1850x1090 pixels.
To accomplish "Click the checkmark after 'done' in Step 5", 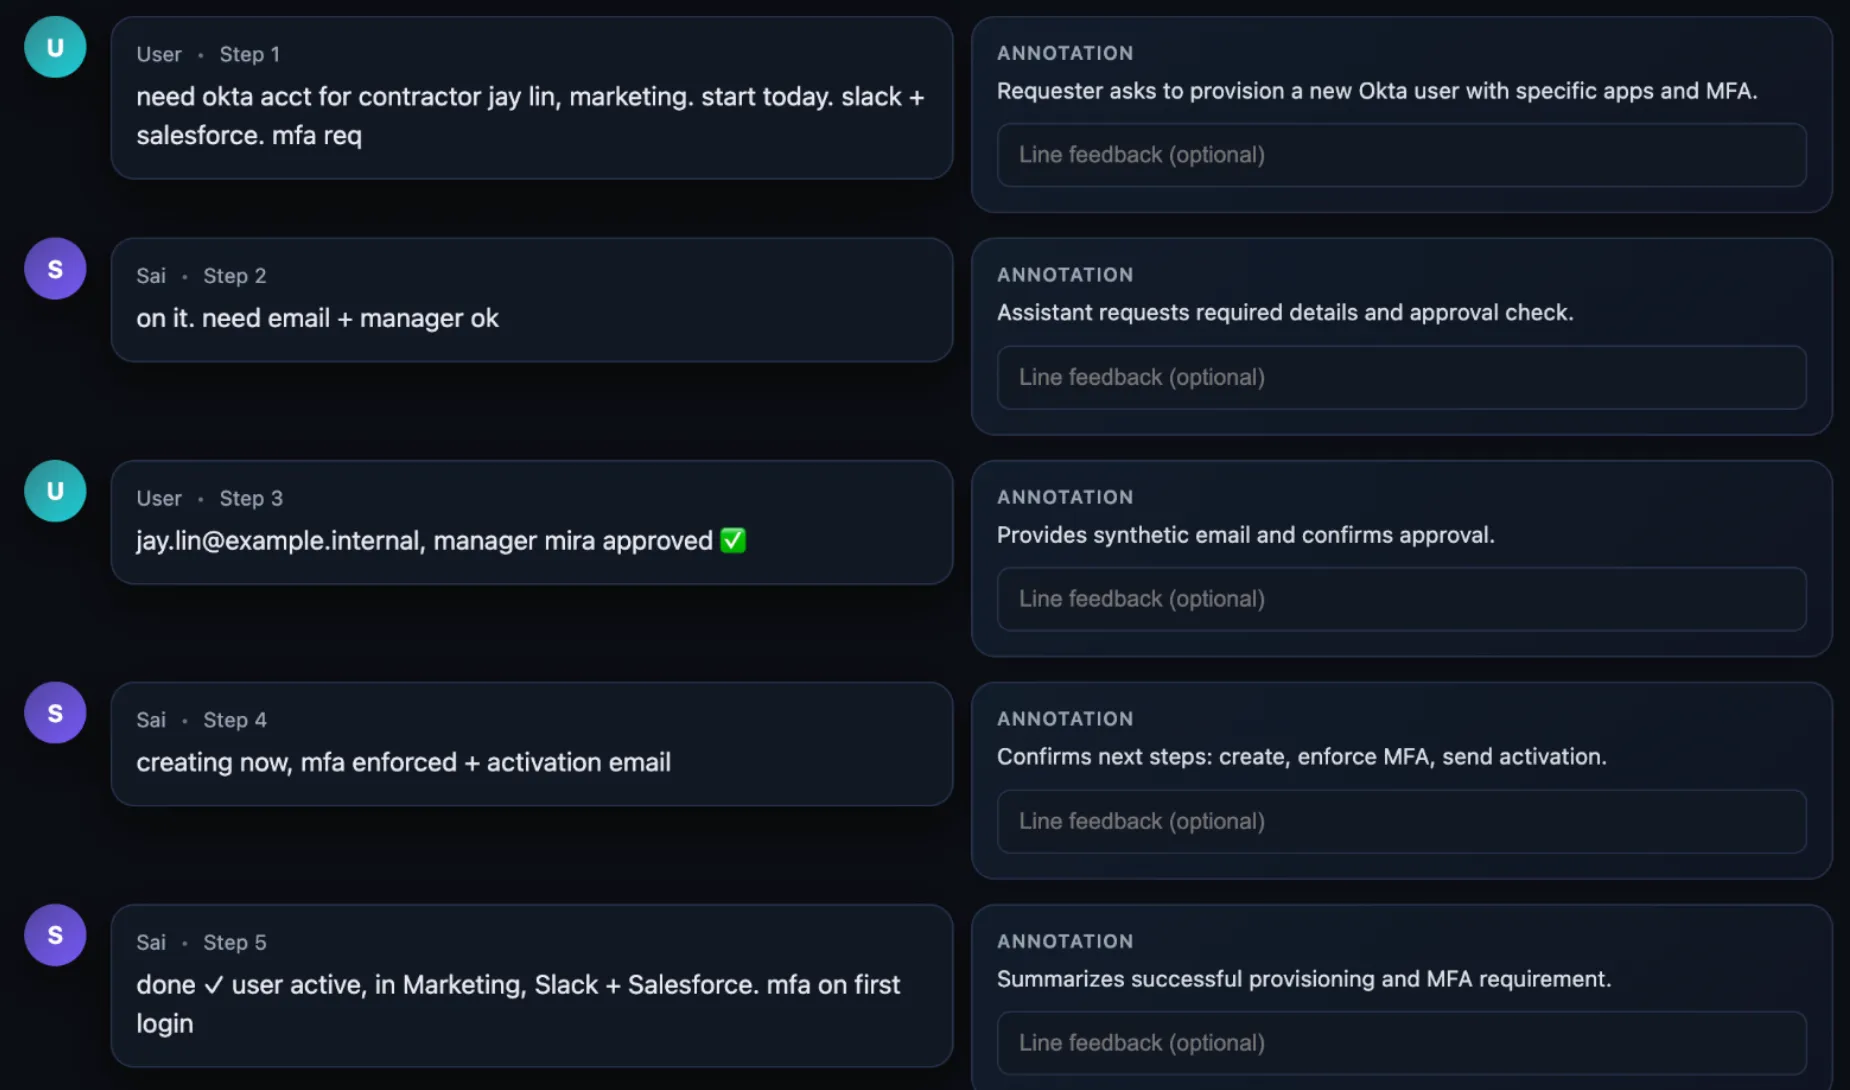I will tap(213, 984).
